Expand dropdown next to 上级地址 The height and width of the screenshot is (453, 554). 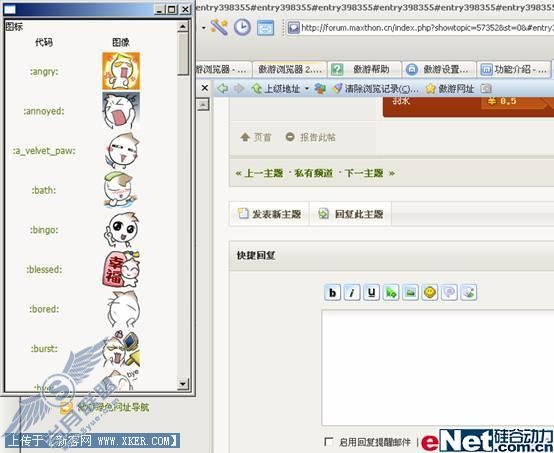coord(307,88)
